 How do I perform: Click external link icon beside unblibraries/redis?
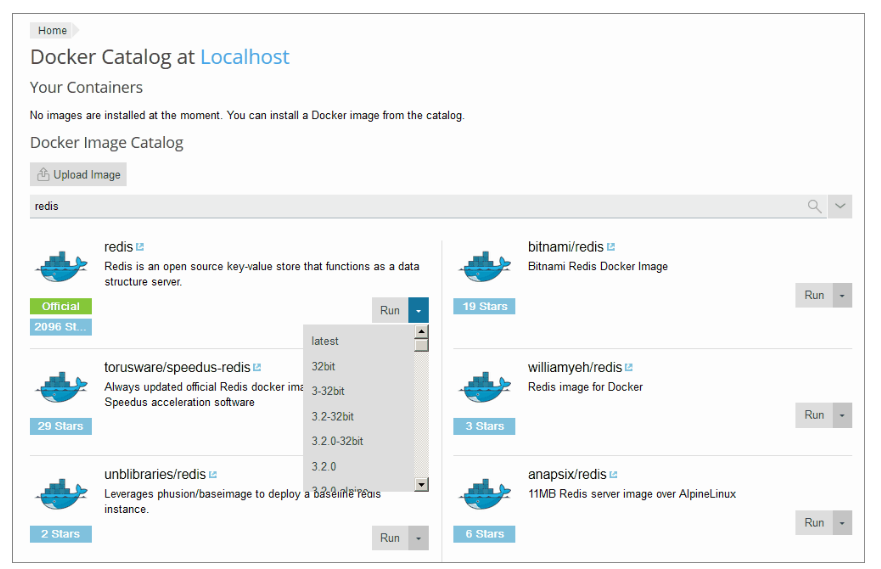click(x=213, y=475)
